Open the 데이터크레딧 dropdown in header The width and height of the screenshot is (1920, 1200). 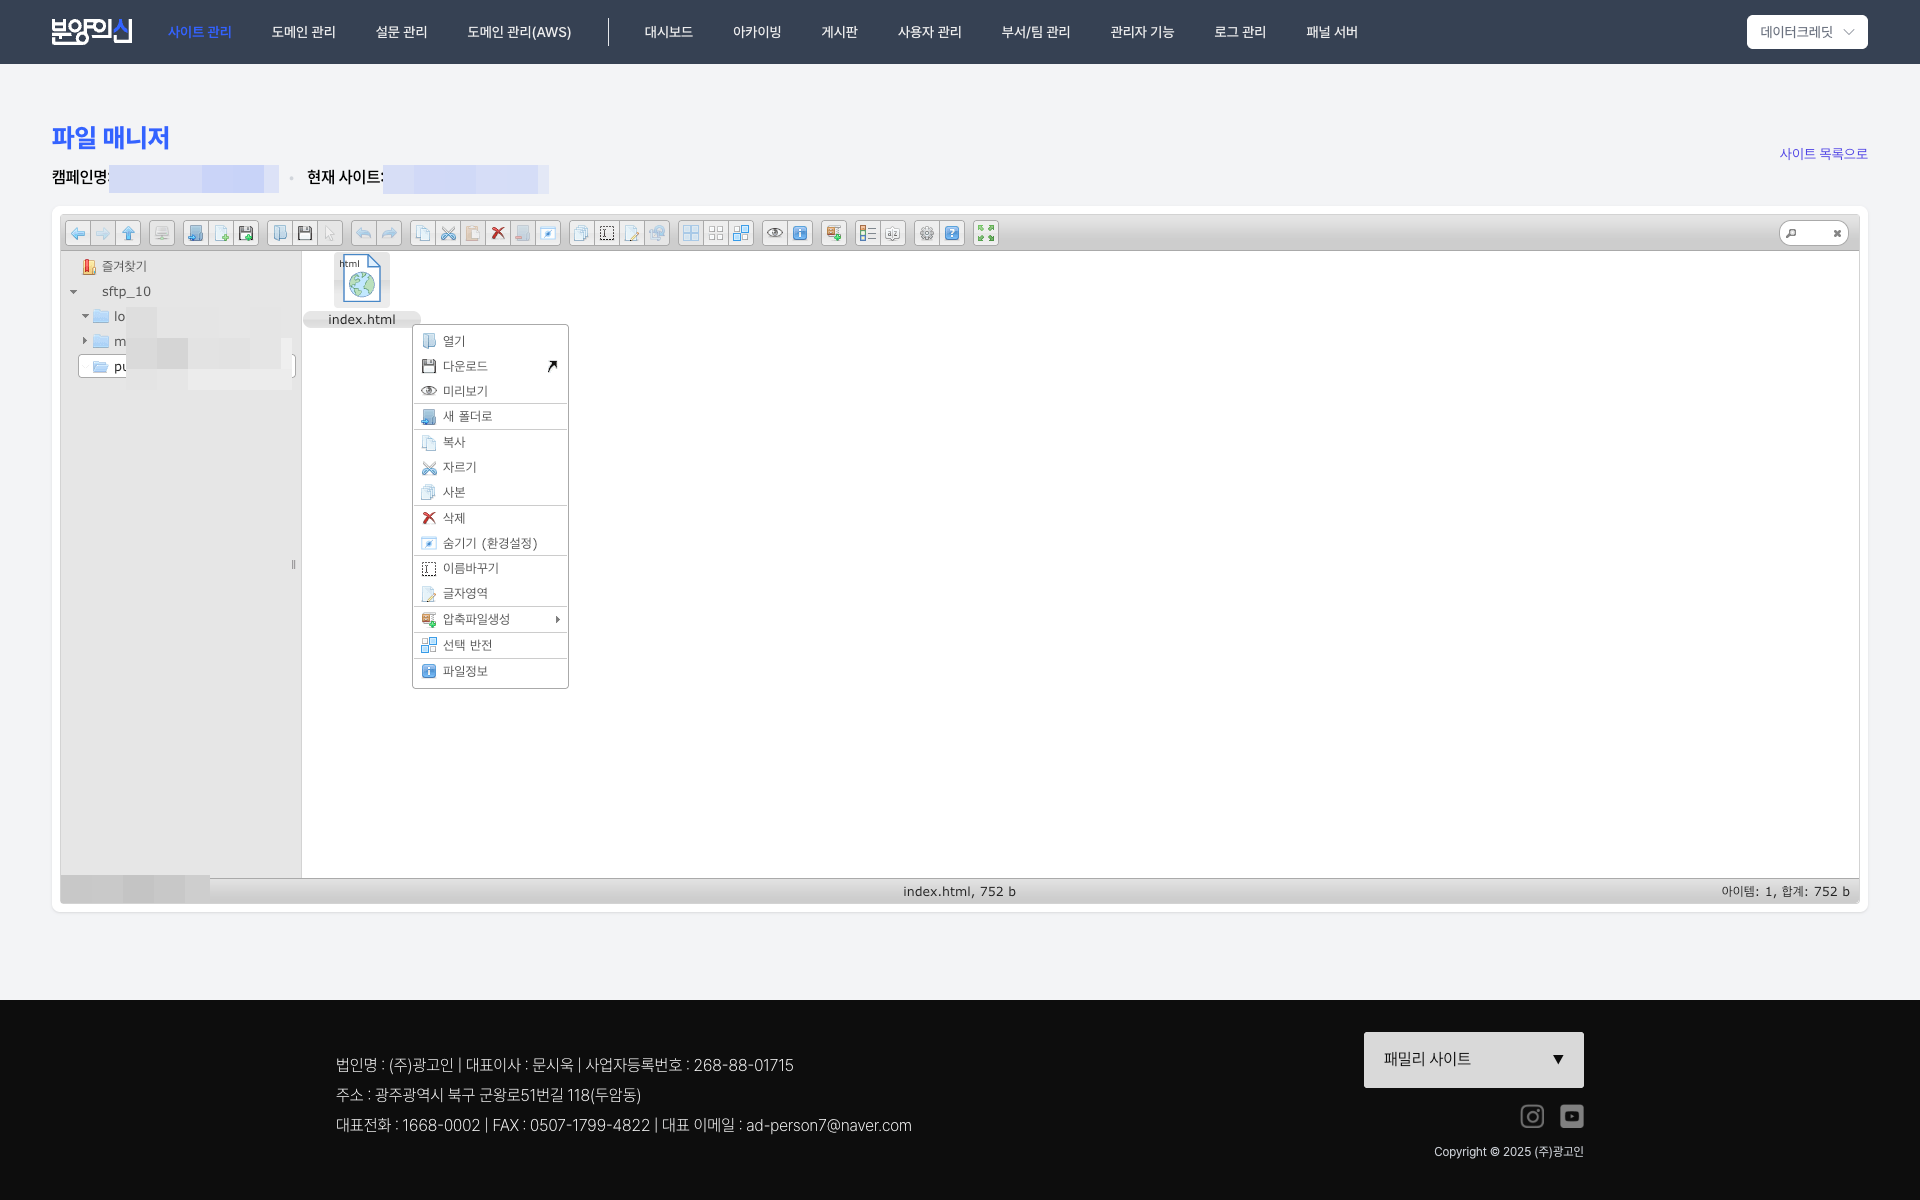pos(1806,32)
